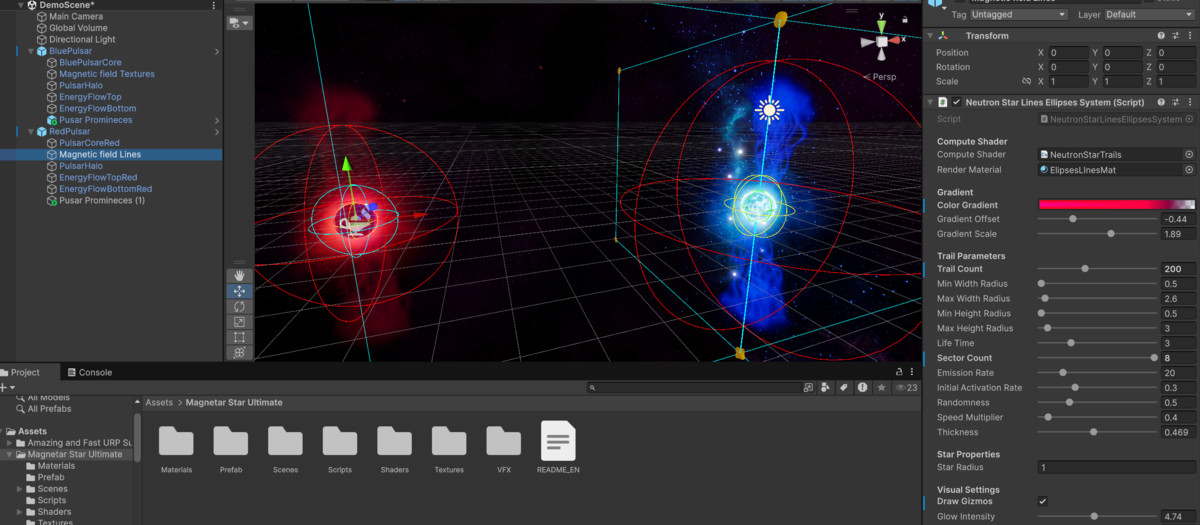Open search-in-window icon next to search field

coord(808,387)
